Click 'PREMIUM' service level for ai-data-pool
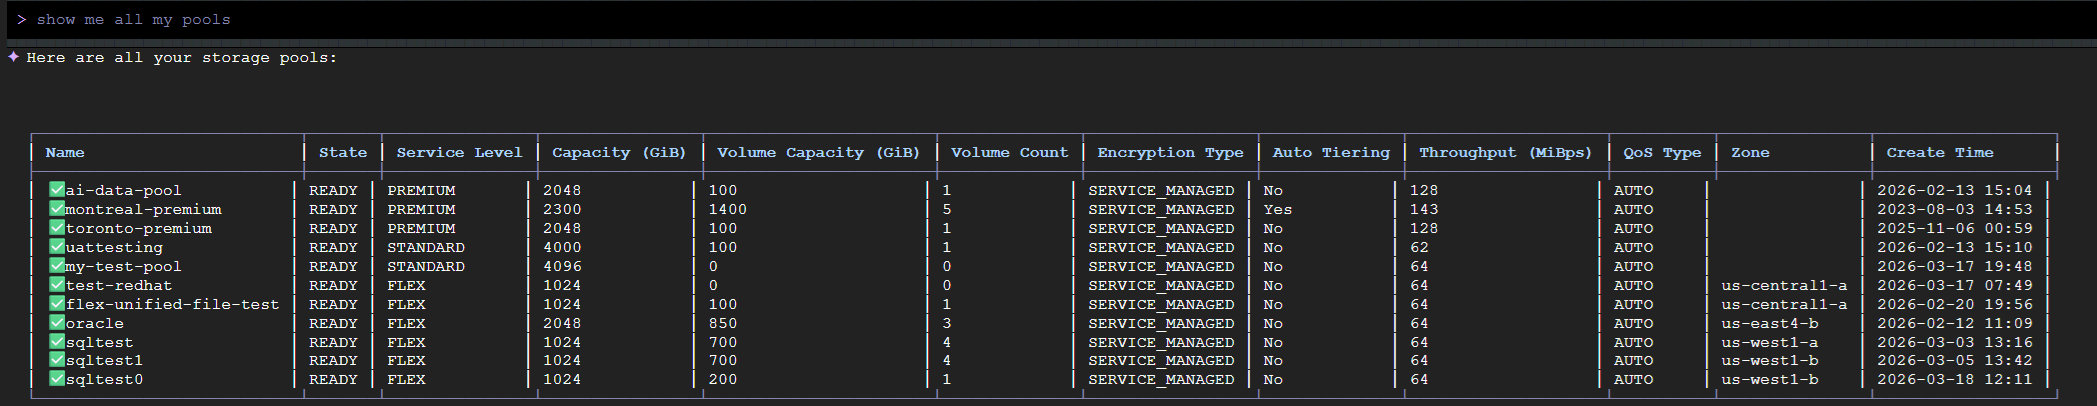The height and width of the screenshot is (406, 2097). pyautogui.click(x=421, y=190)
